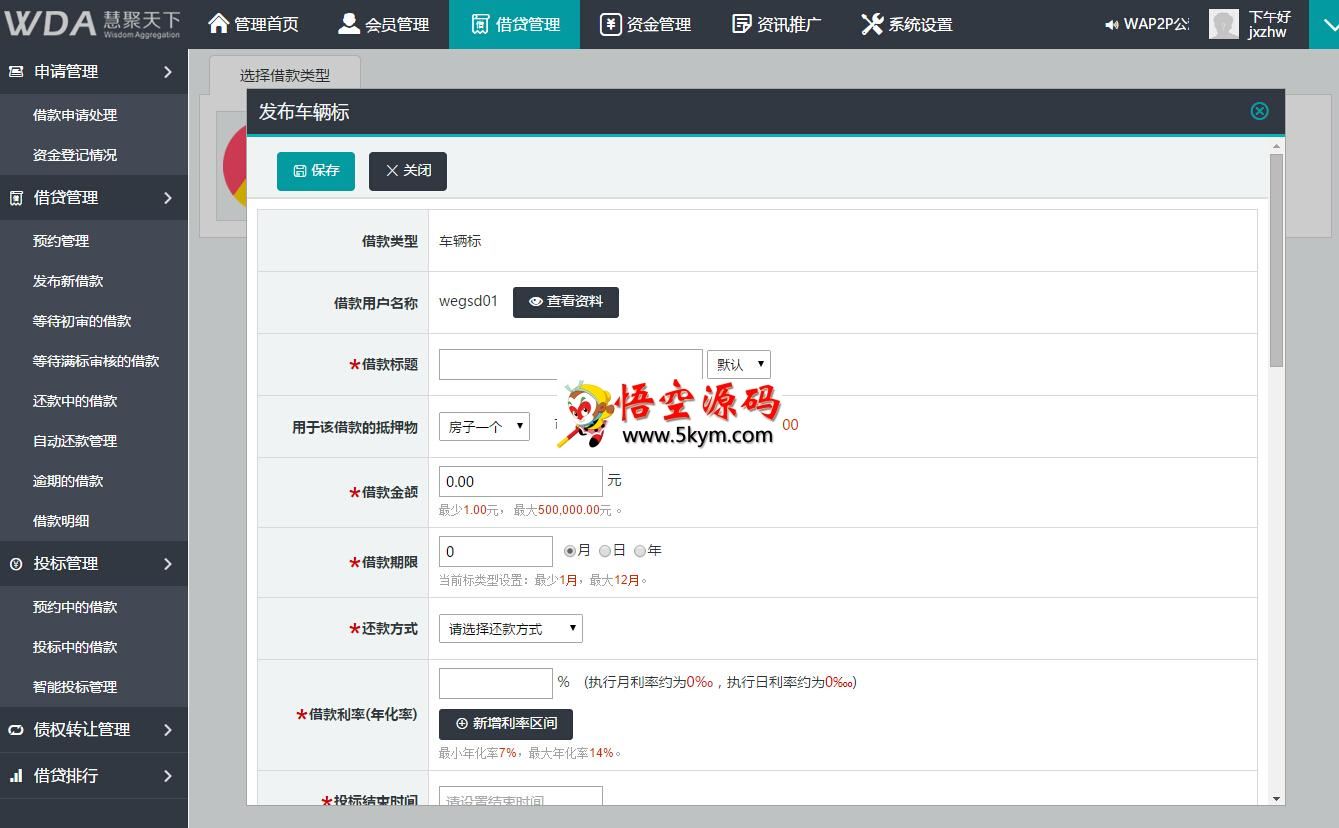Click the 借贷排行 bar chart icon
1339x828 pixels.
coord(16,775)
